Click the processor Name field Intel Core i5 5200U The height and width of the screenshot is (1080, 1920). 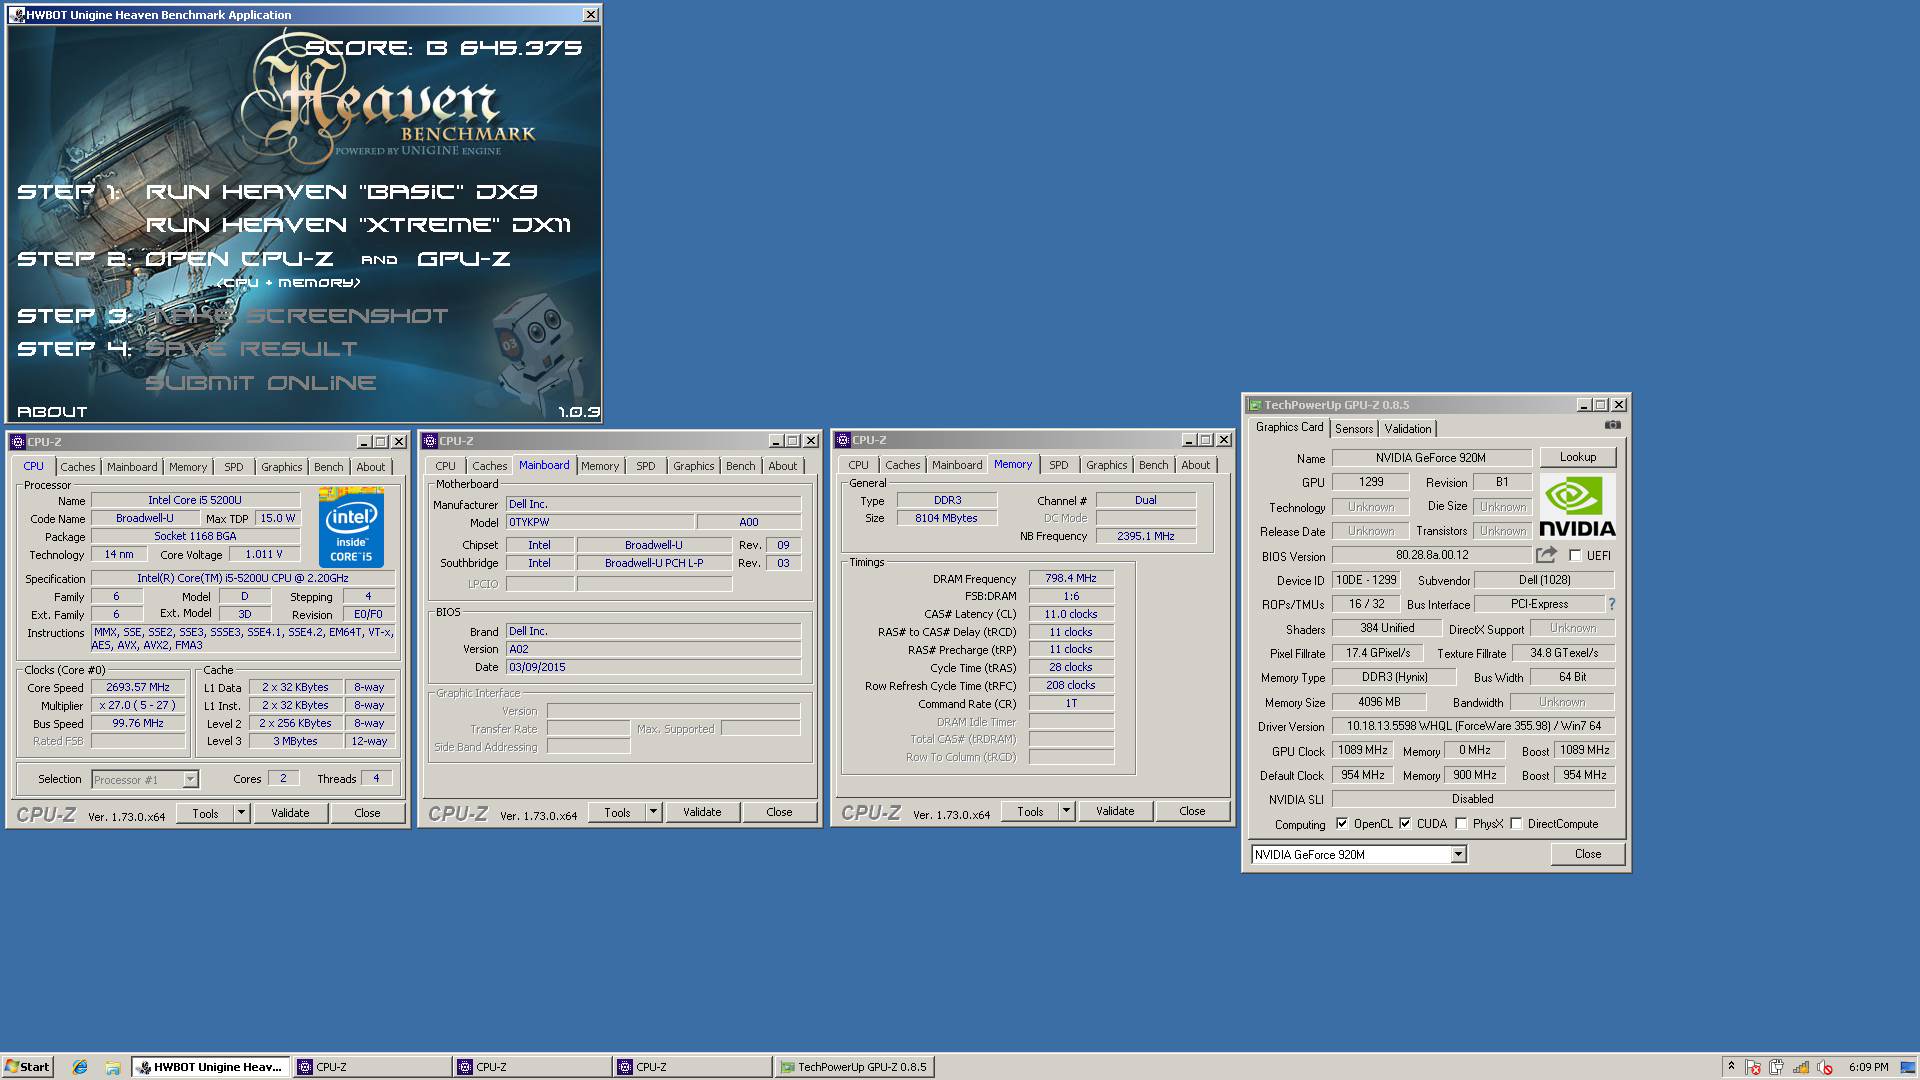(x=195, y=500)
